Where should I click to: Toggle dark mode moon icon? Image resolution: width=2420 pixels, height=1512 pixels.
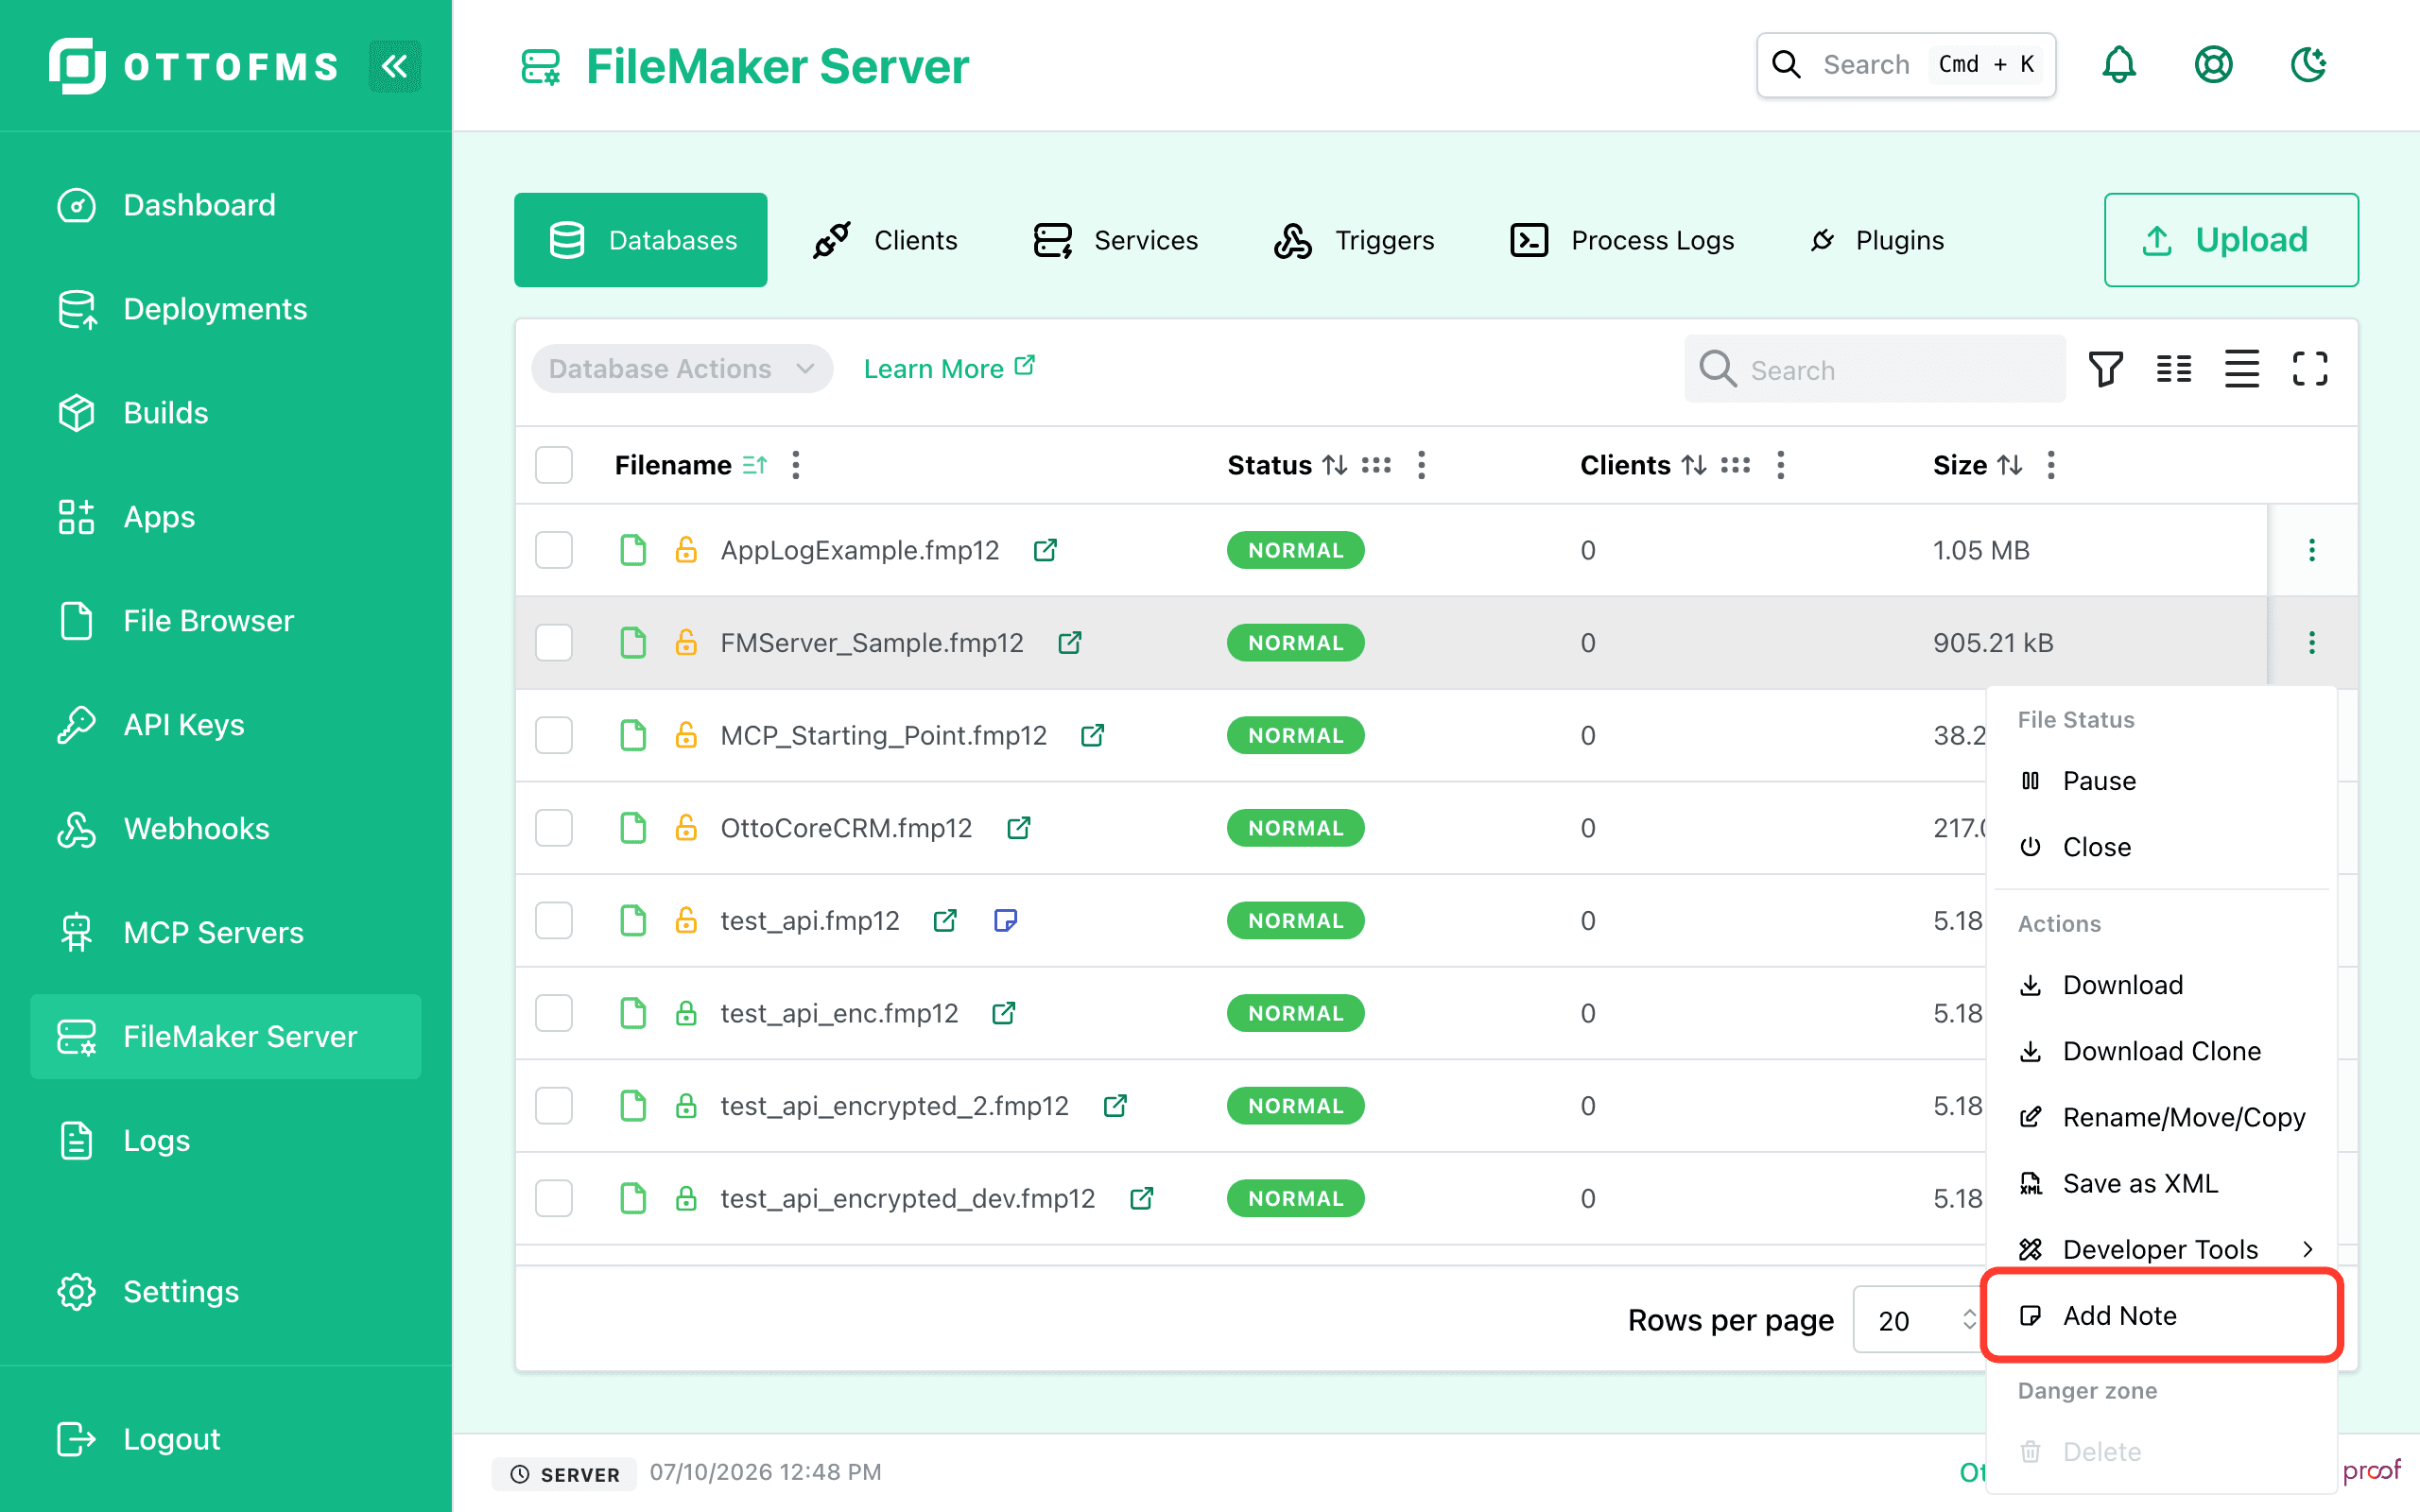(2308, 65)
